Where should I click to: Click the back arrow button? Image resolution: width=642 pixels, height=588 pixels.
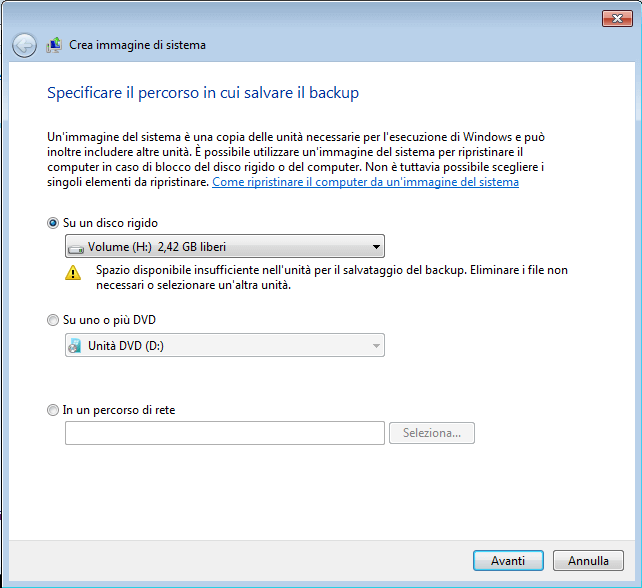[x=24, y=45]
